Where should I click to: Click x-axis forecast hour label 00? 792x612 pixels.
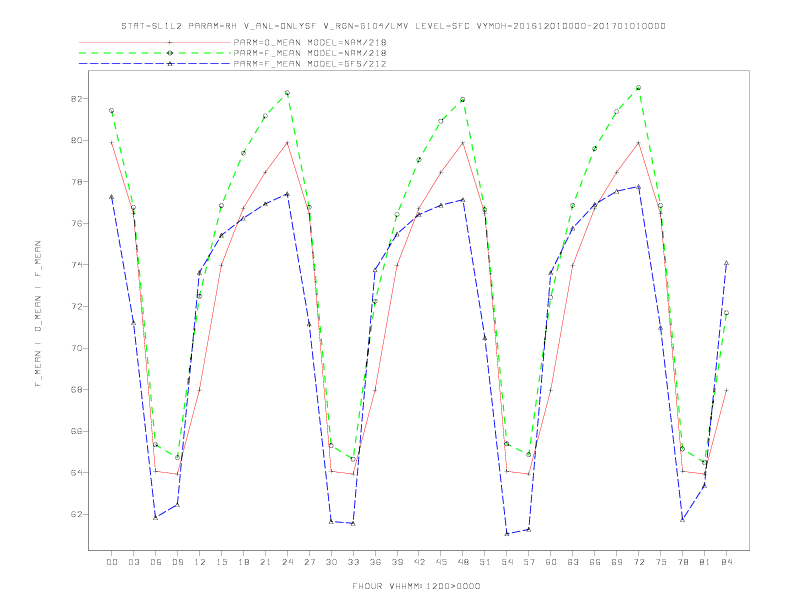(112, 562)
